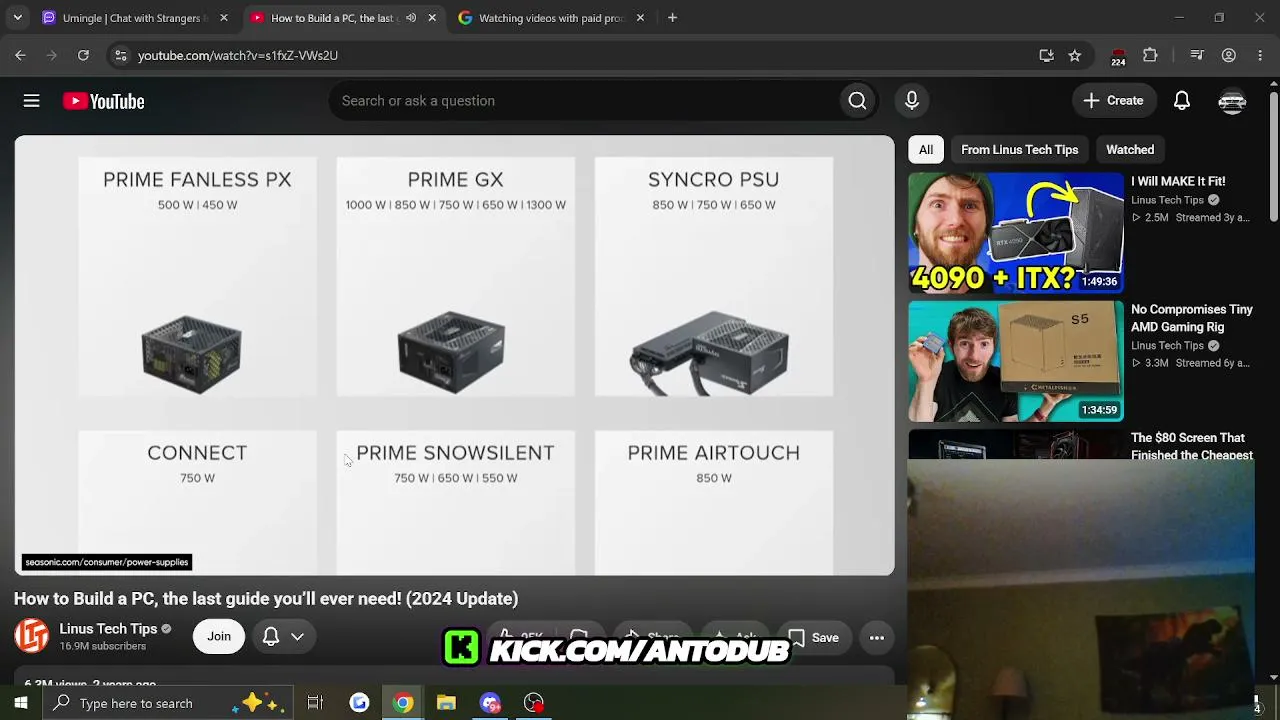Open Chrome from the taskbar

coord(403,703)
